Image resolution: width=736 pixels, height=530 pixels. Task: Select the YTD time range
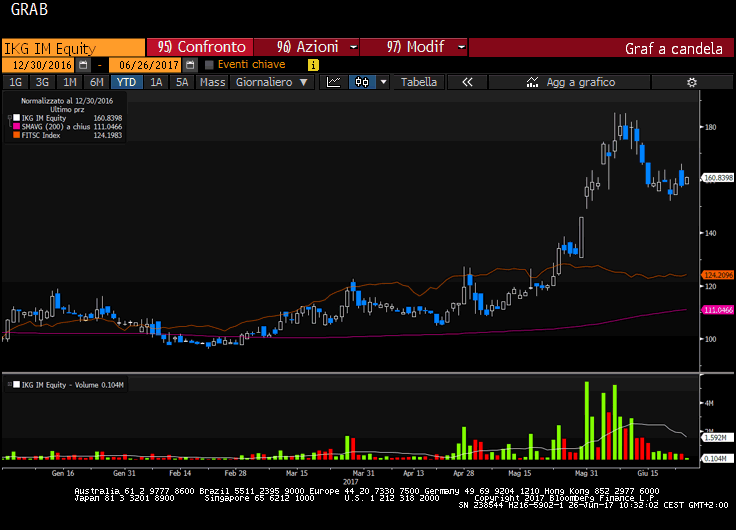(126, 82)
